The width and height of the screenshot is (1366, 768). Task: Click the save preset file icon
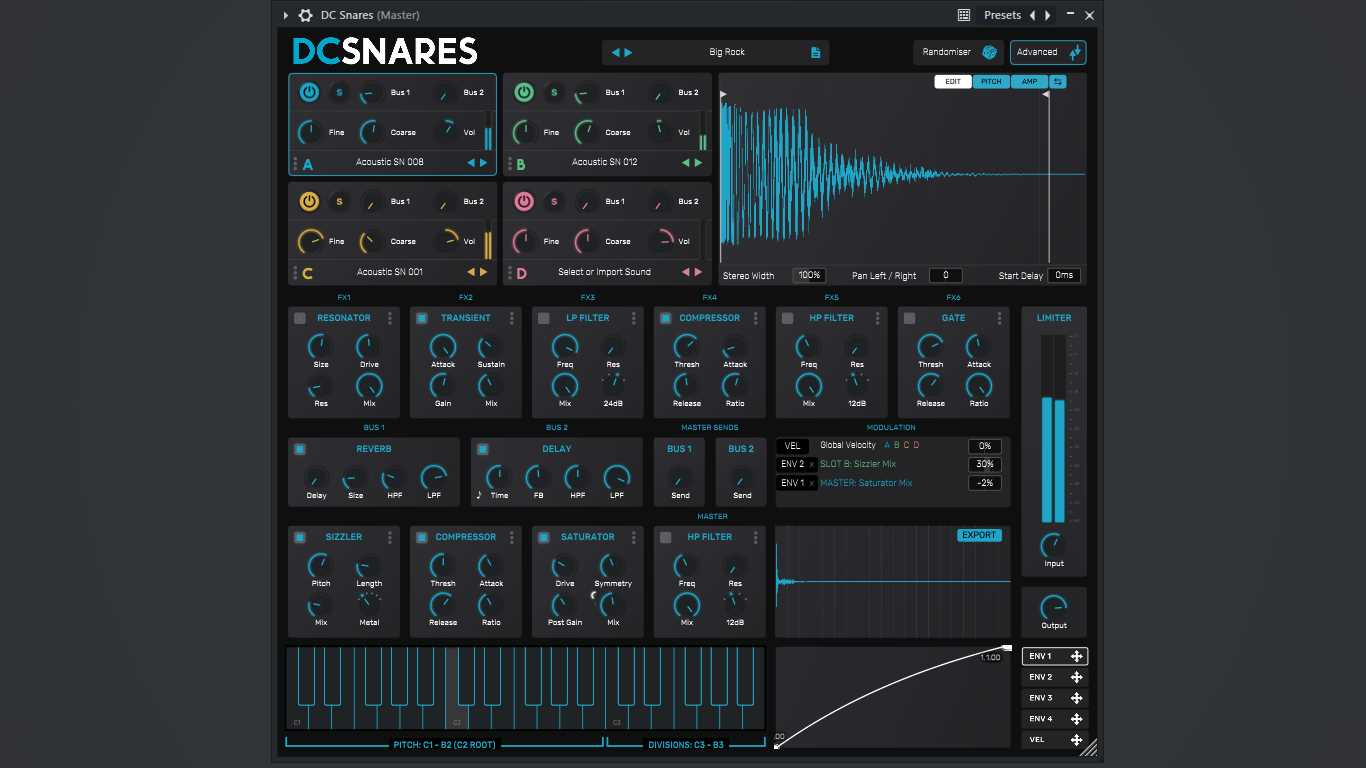coord(816,52)
